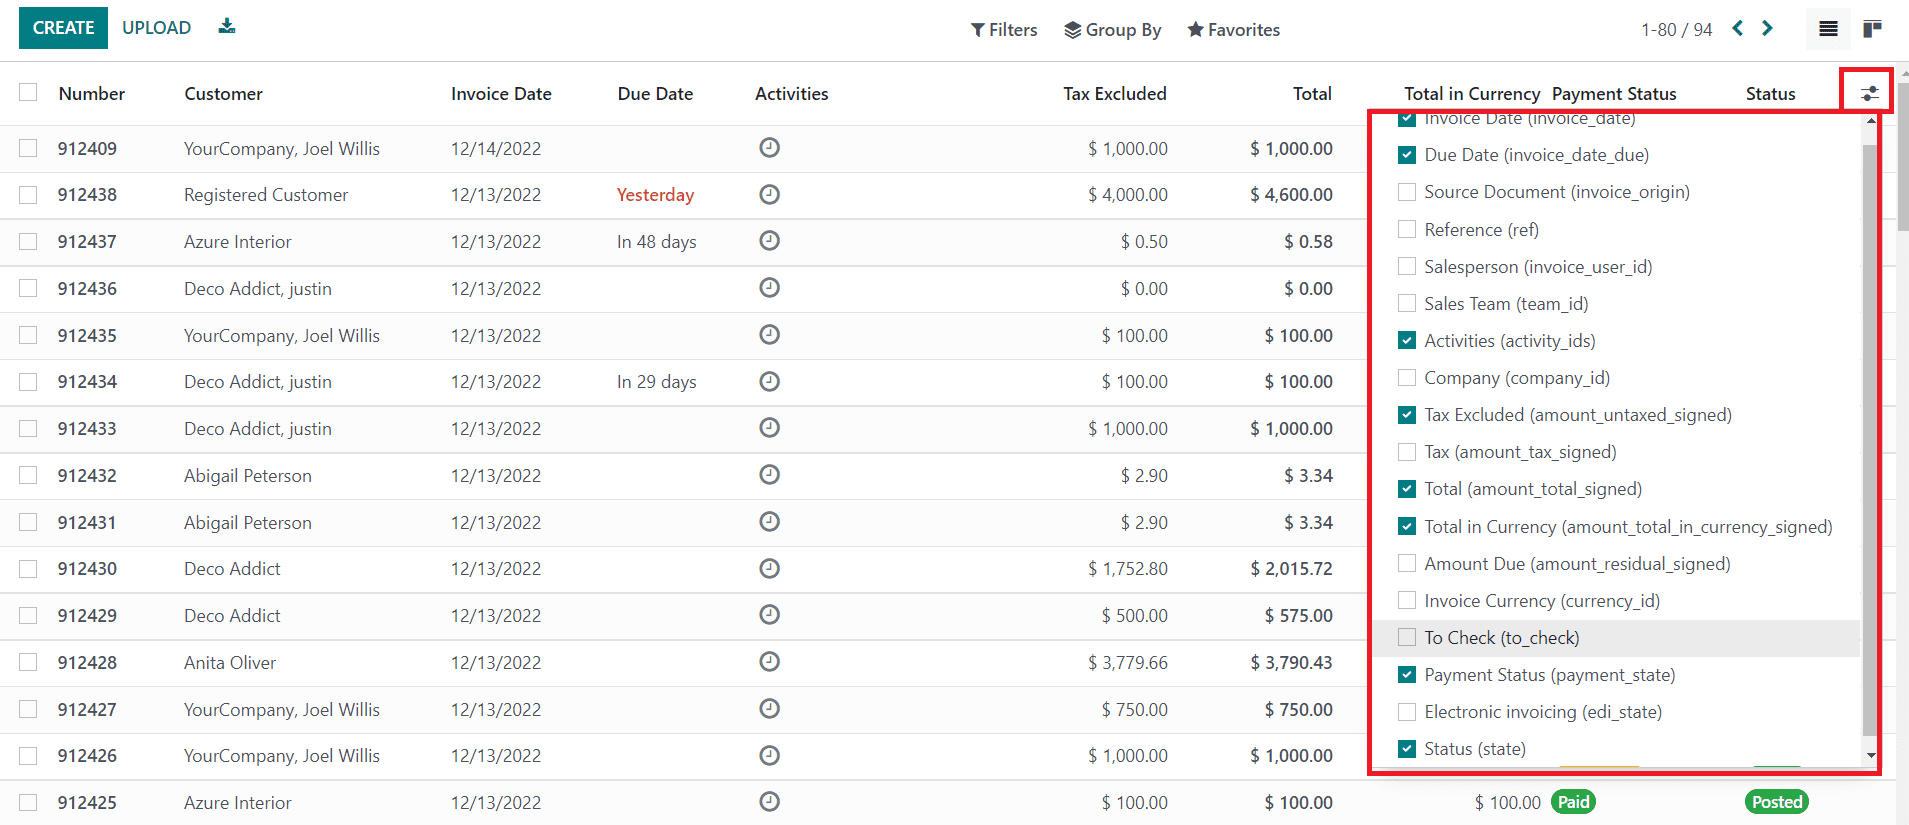Expand the Group By menu
1909x825 pixels.
[1112, 30]
